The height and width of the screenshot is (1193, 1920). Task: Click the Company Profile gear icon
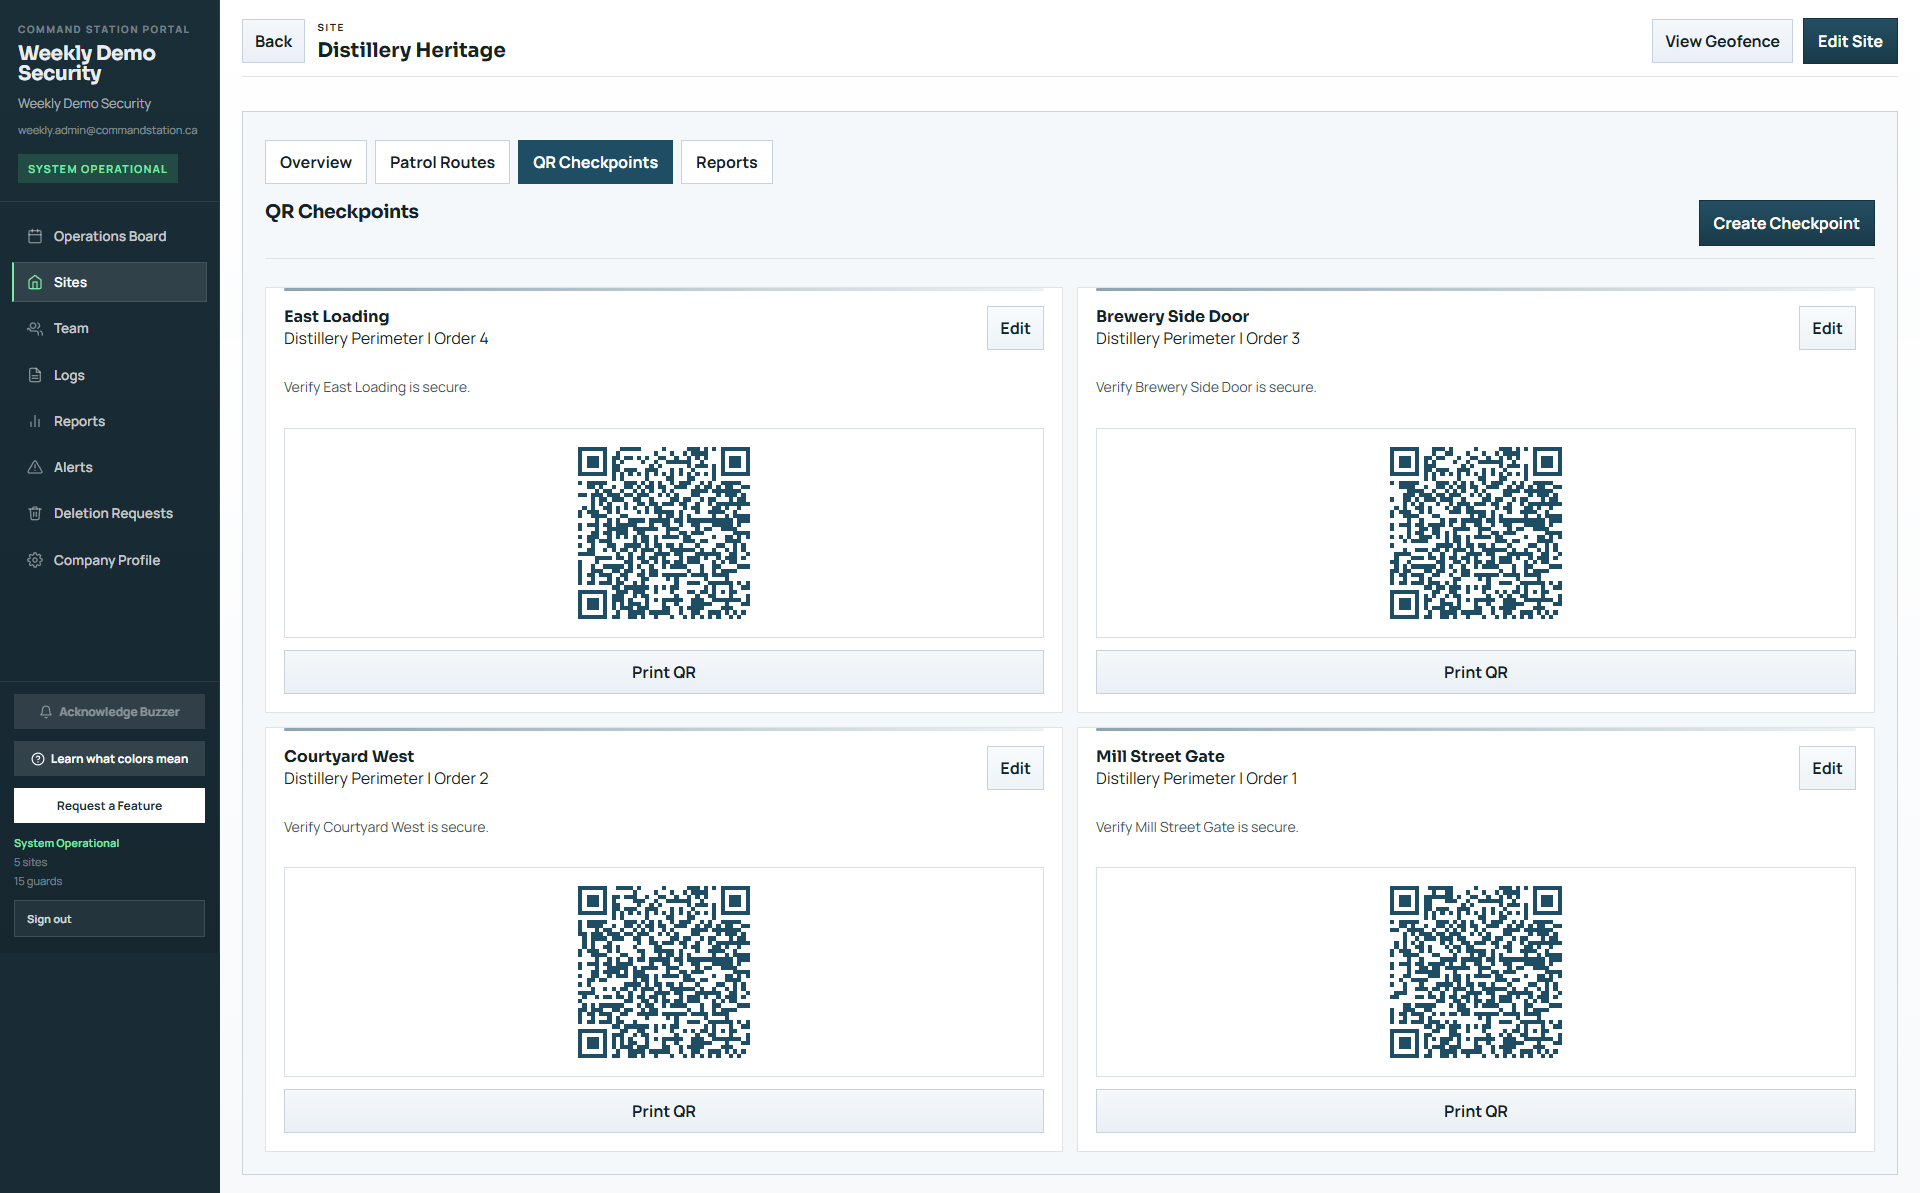35,560
